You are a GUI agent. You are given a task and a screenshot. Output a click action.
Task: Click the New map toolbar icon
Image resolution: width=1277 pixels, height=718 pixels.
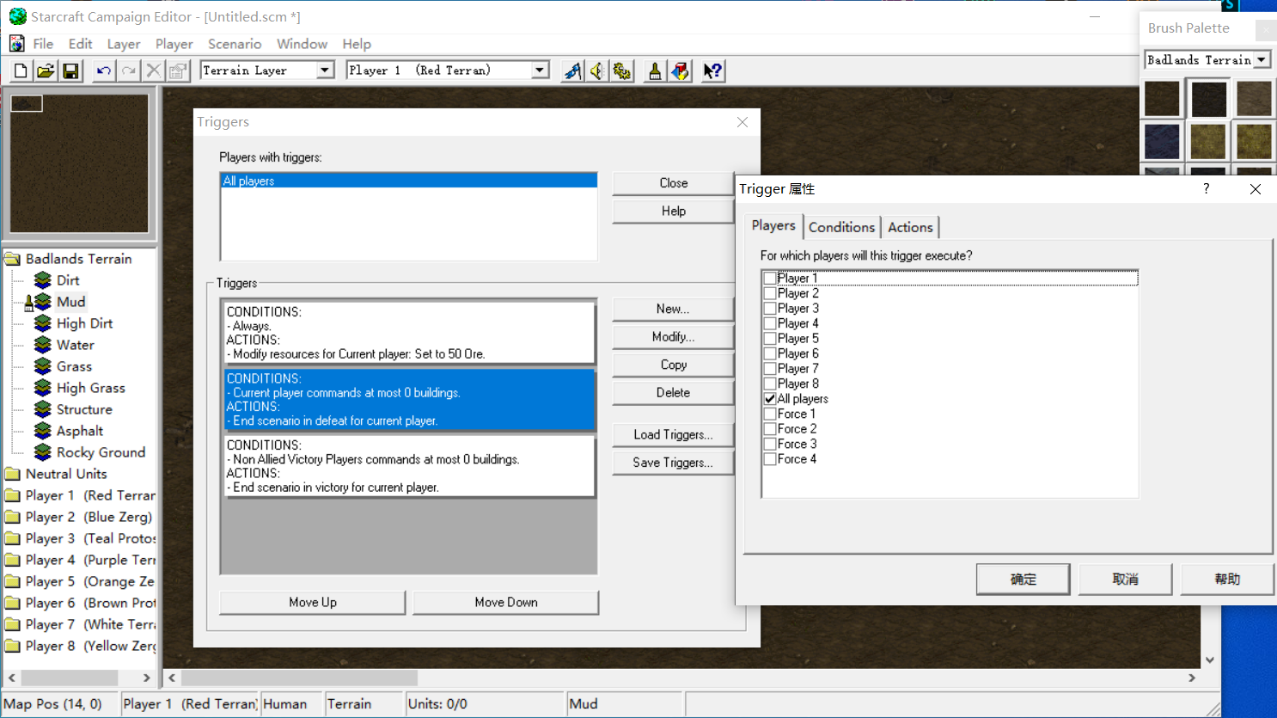click(x=20, y=71)
